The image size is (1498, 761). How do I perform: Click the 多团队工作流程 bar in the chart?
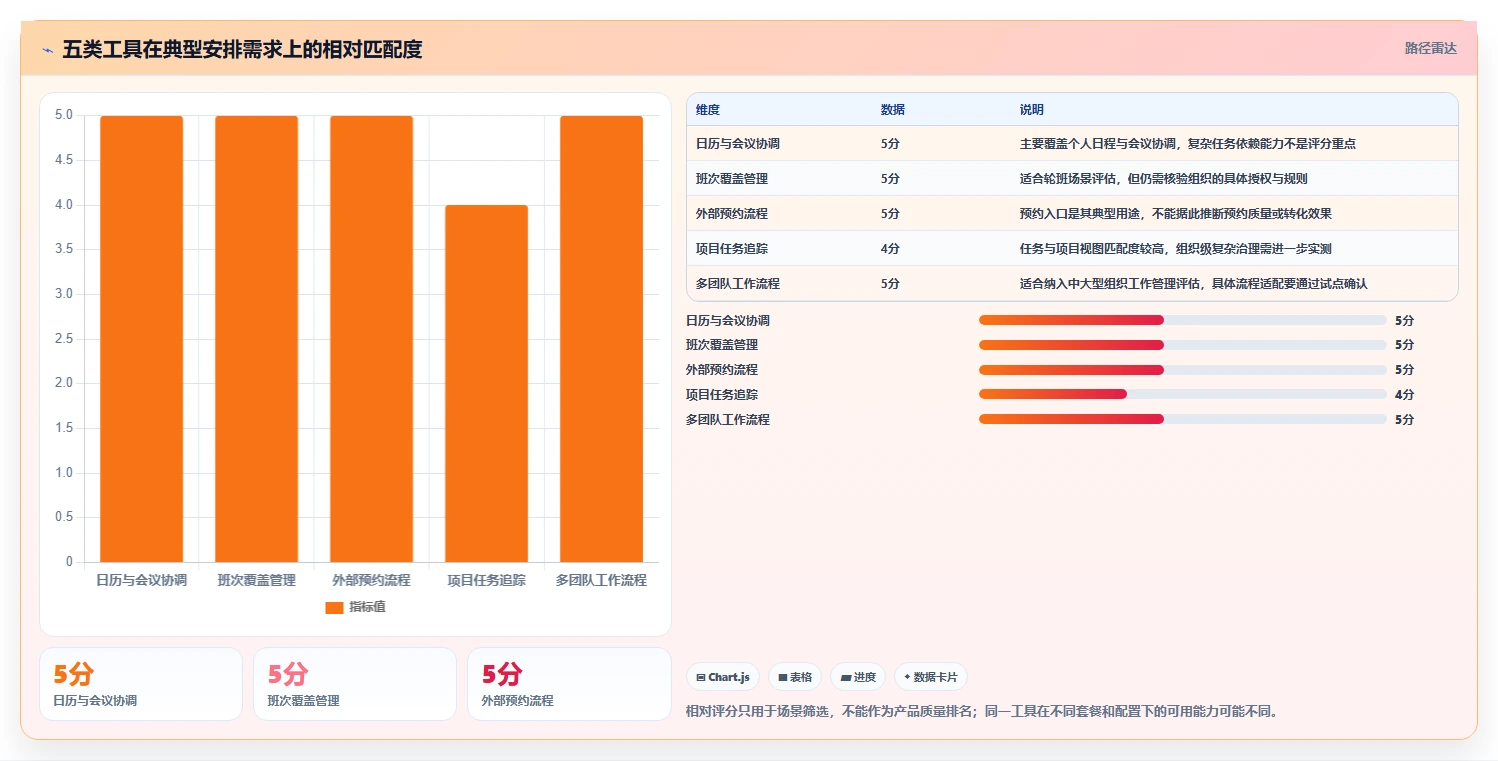(x=601, y=339)
